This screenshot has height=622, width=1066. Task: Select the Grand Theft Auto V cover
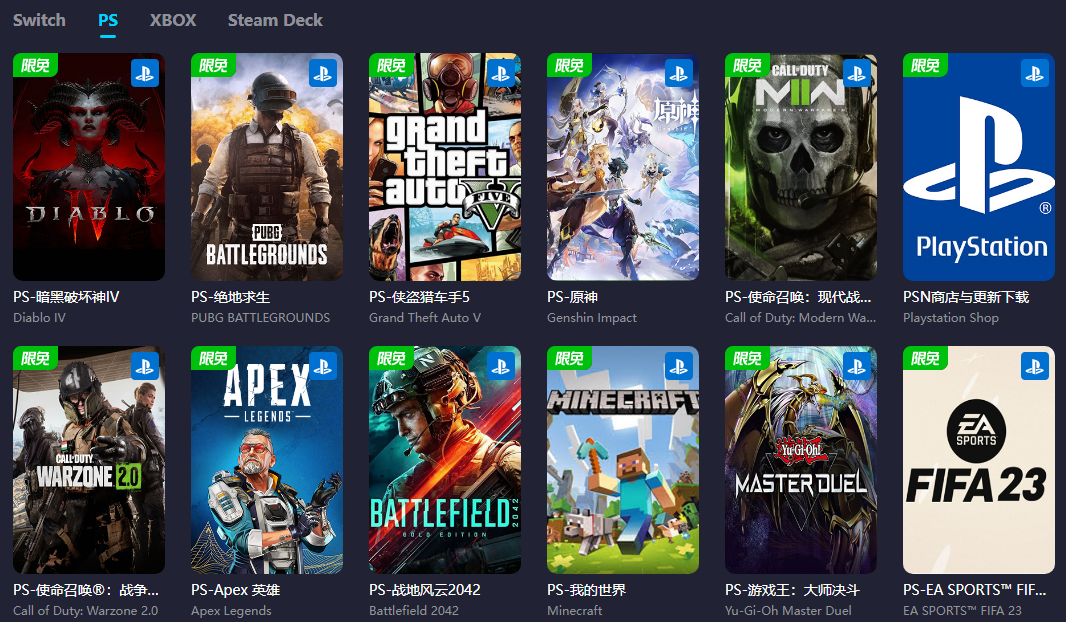[x=445, y=167]
